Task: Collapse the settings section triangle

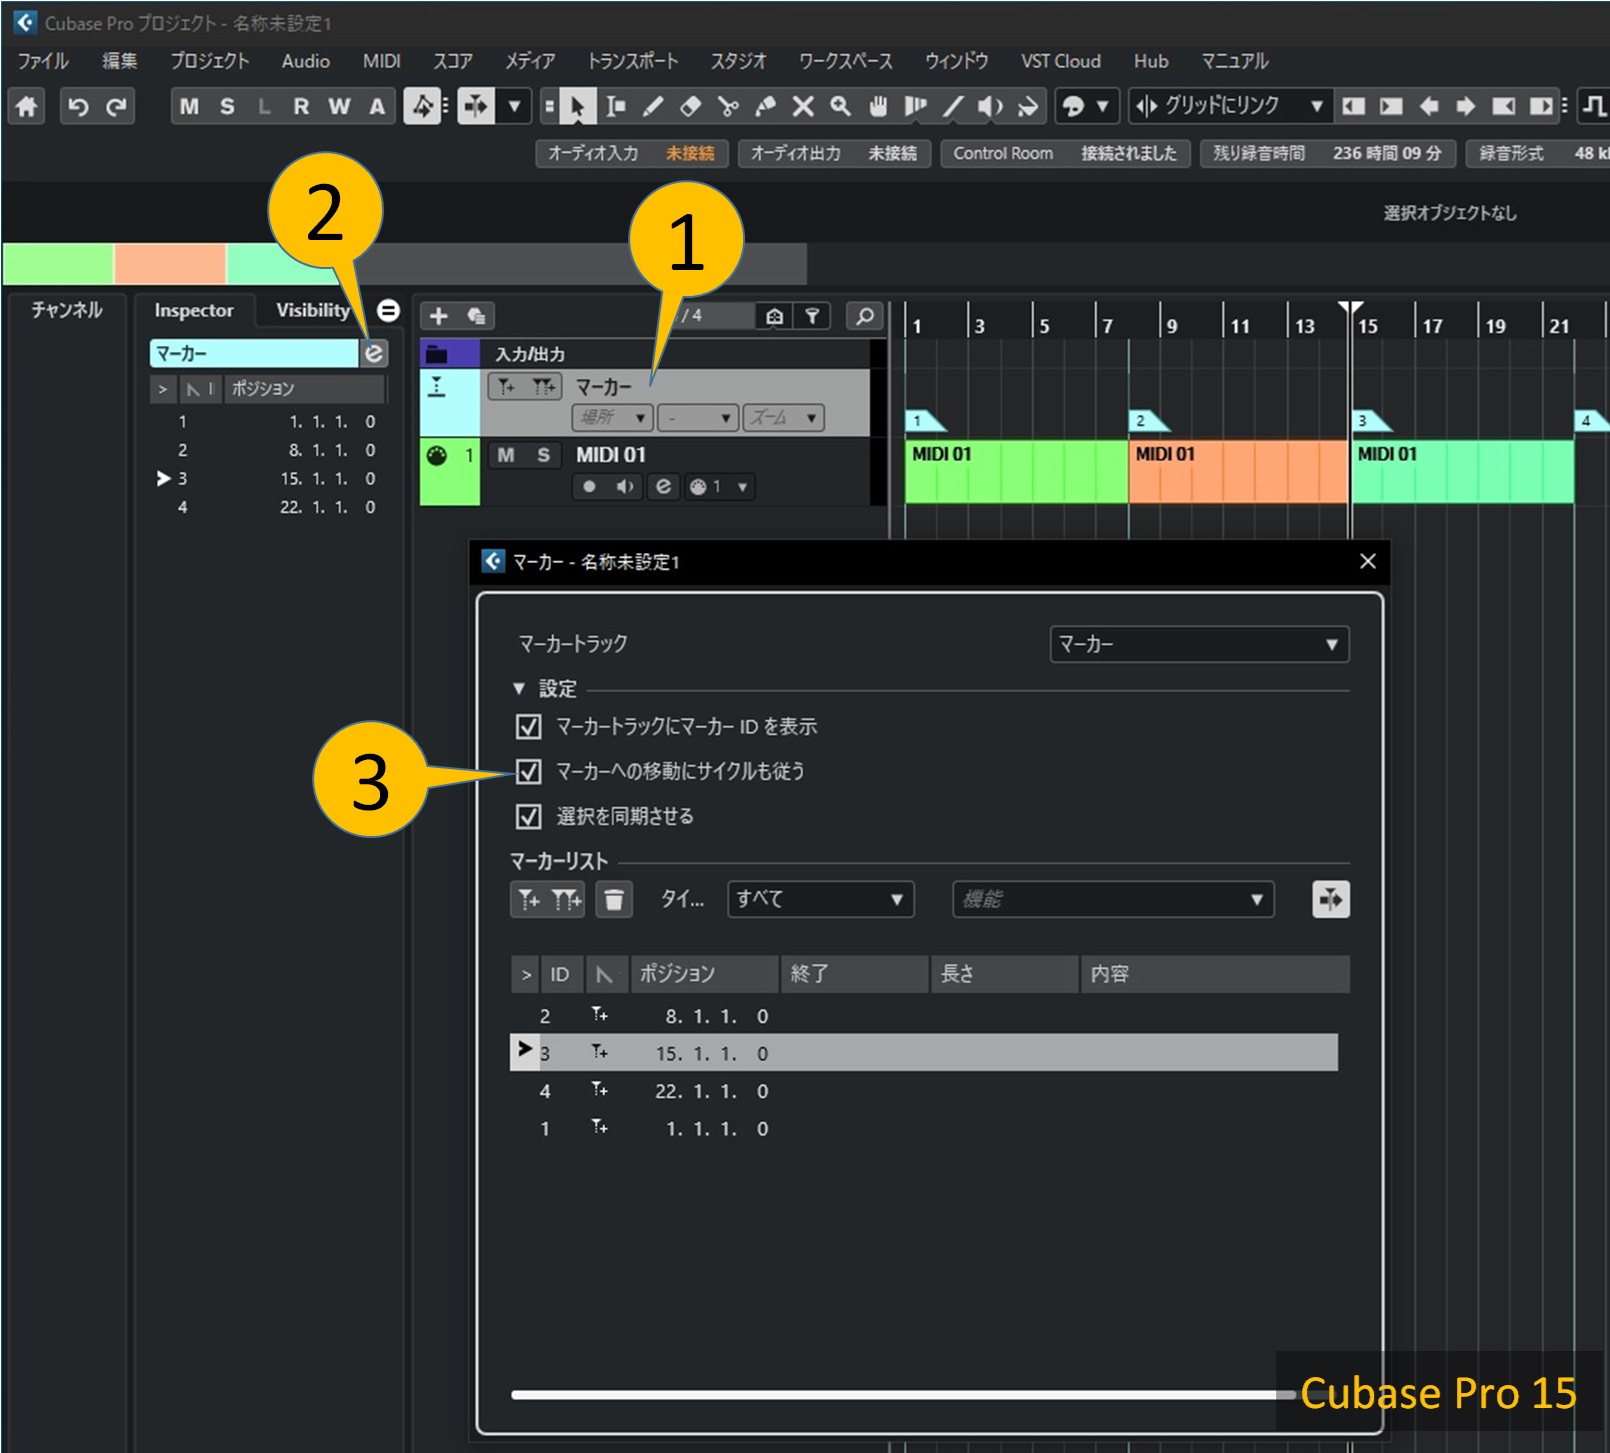Action: [x=518, y=688]
